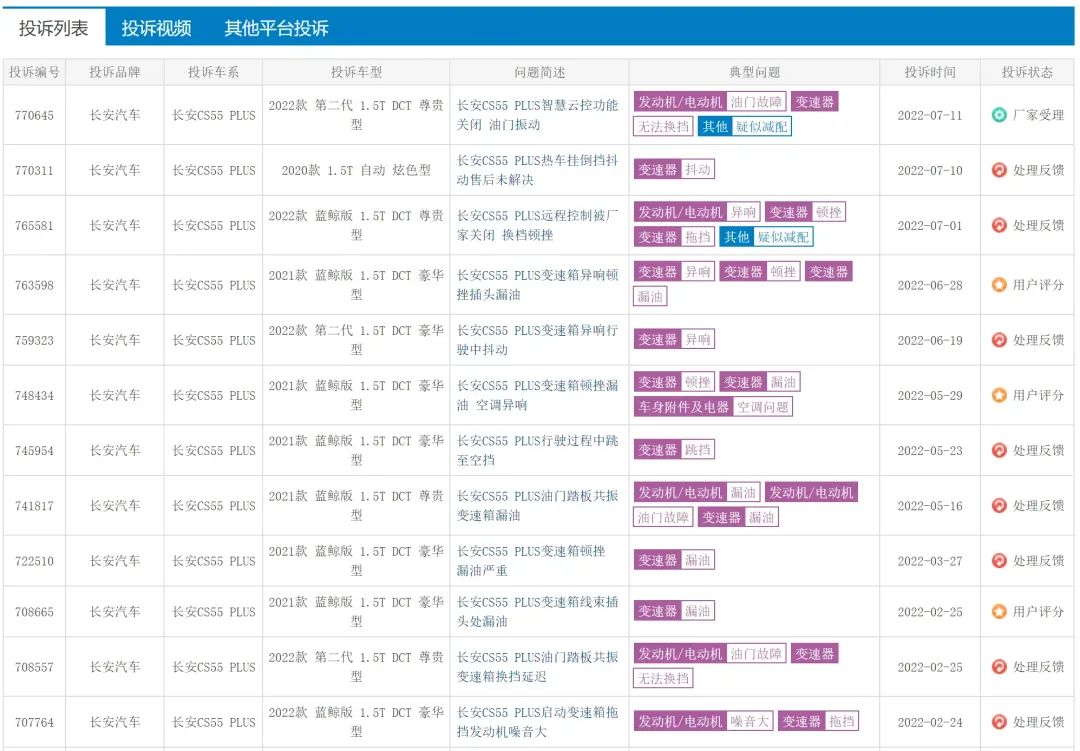Click the date 2022-02-24

click(x=930, y=721)
